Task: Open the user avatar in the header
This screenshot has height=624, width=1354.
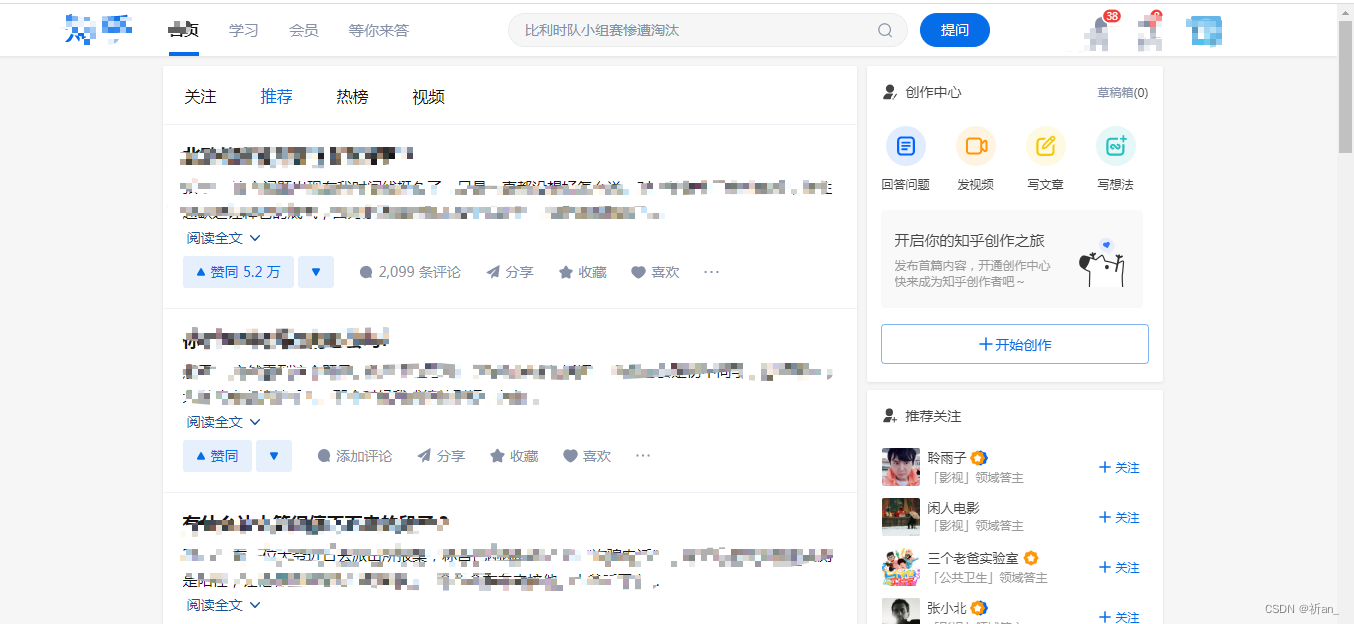Action: pos(1205,31)
